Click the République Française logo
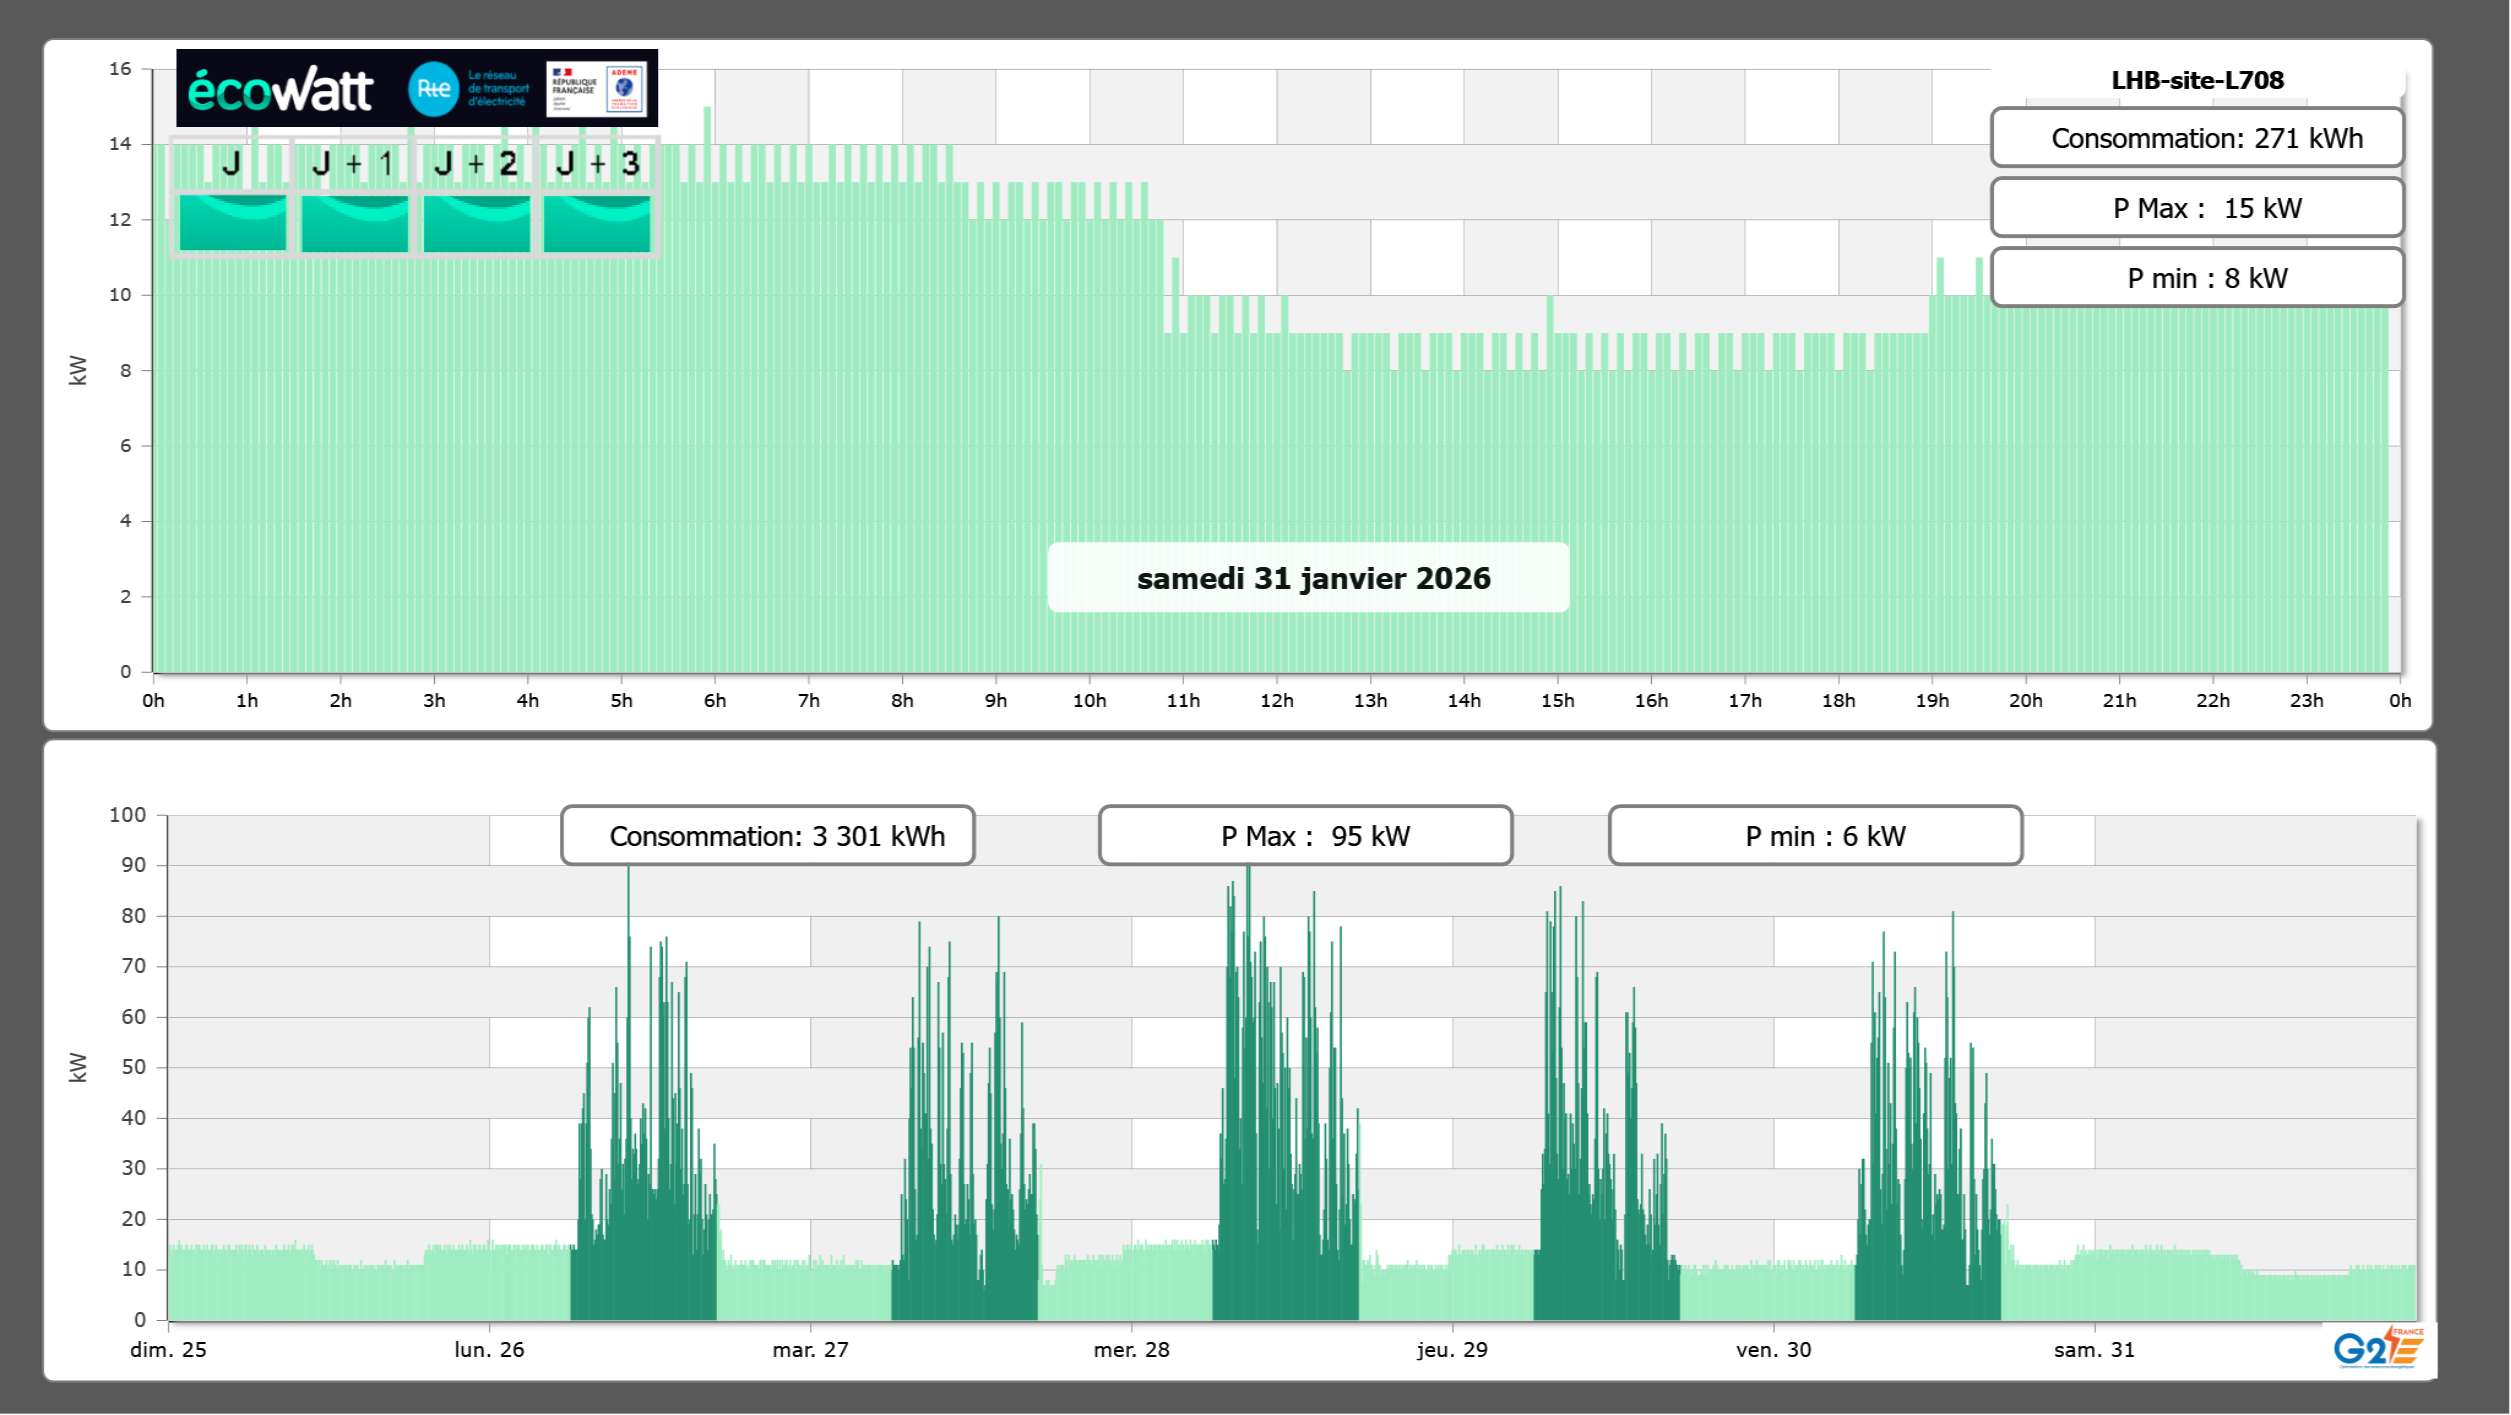 (x=573, y=89)
